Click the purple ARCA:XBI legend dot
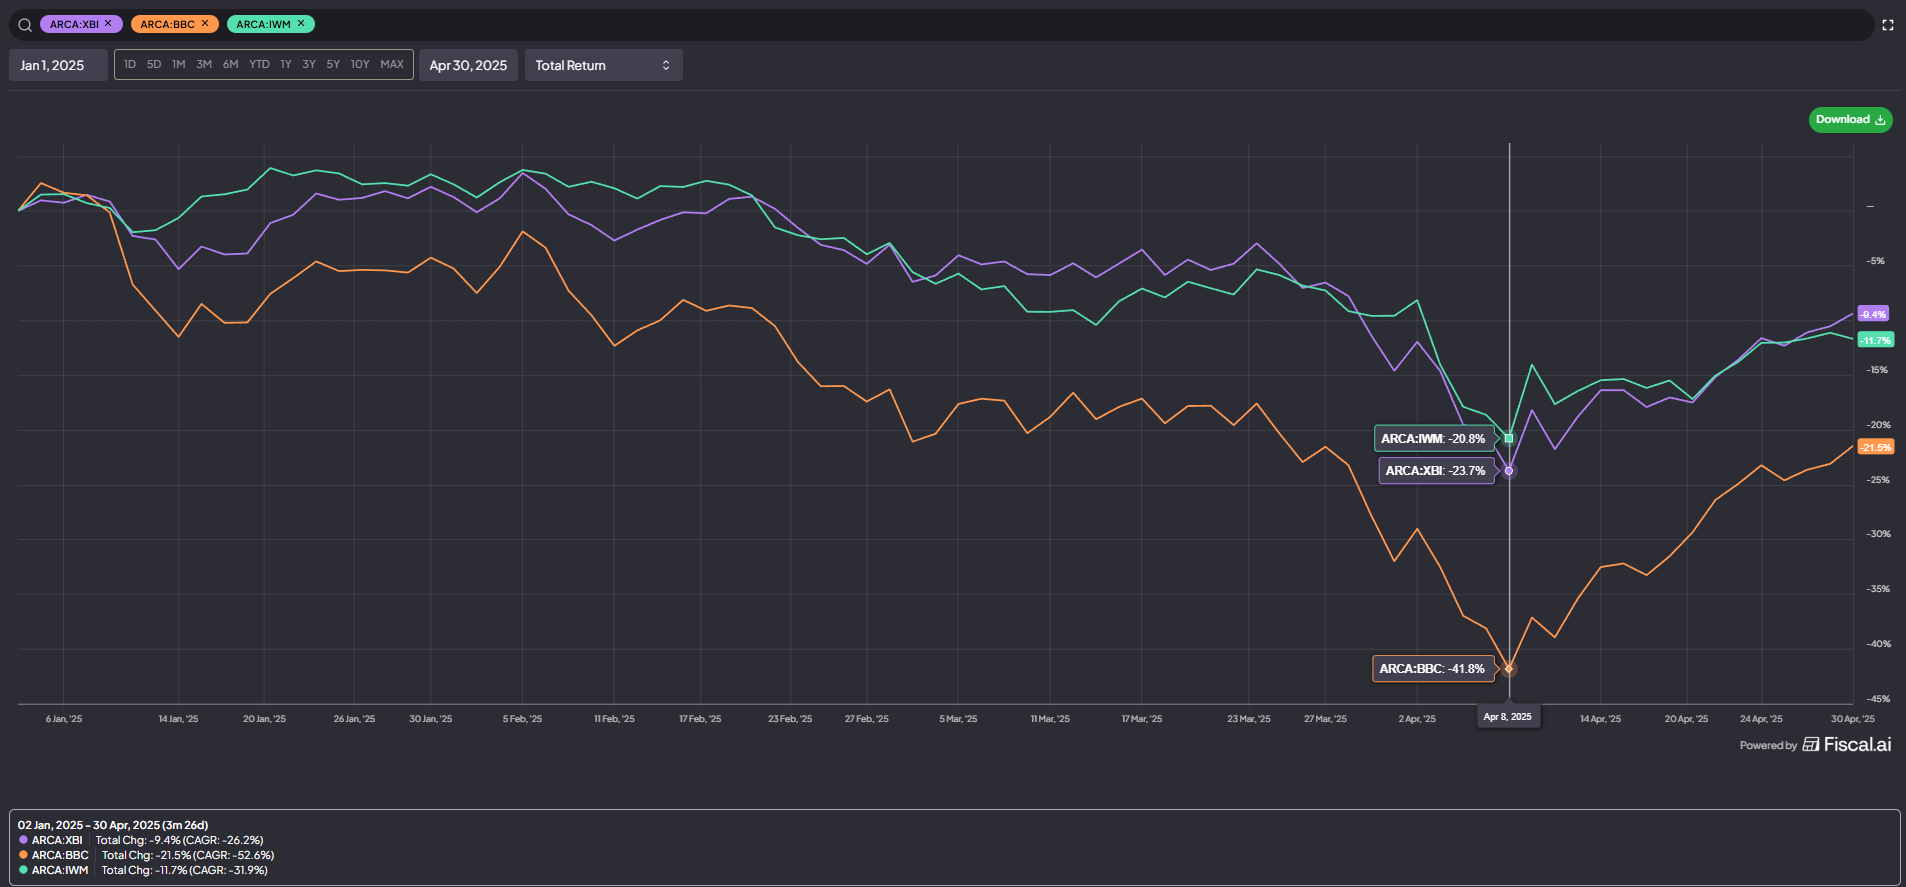 pos(23,840)
